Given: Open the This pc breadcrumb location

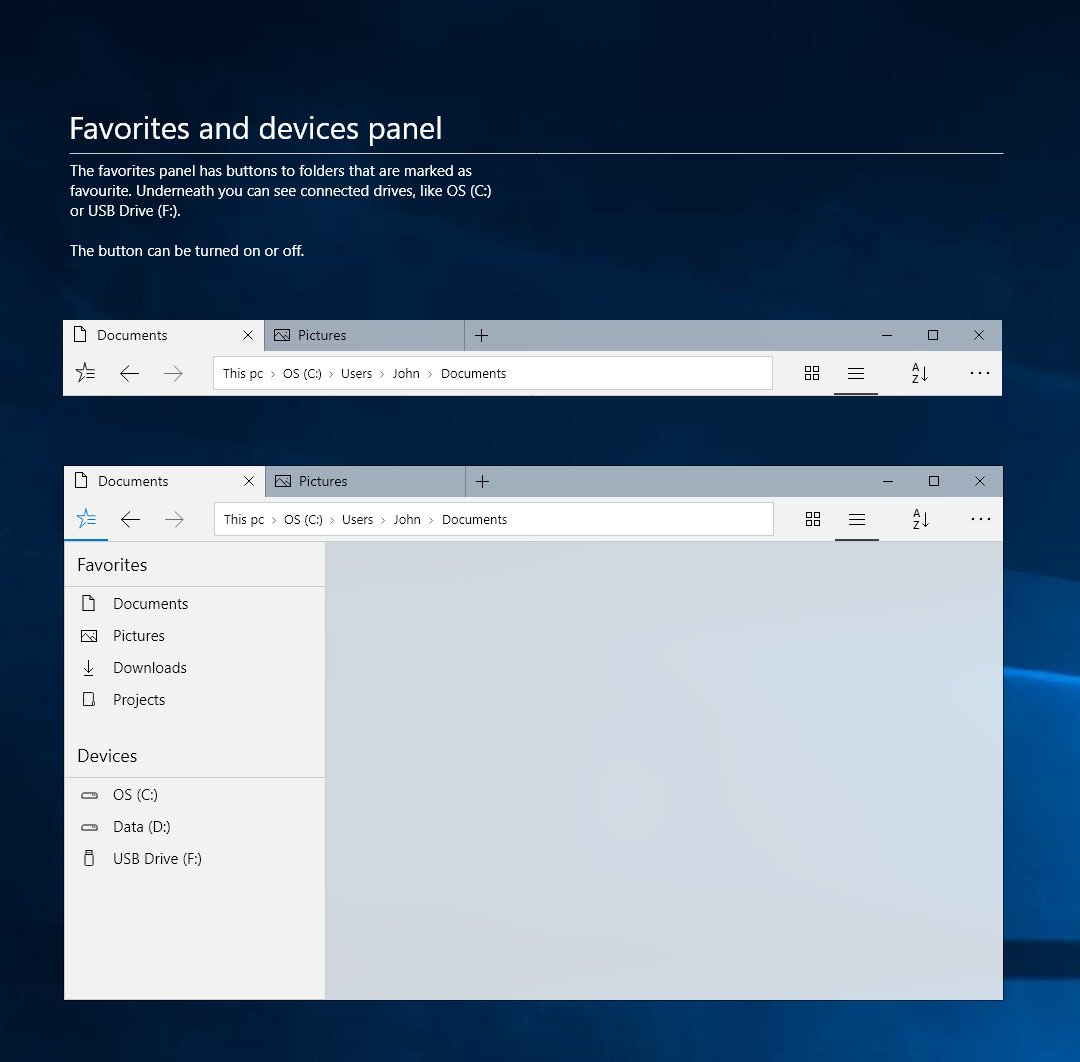Looking at the screenshot, I should [242, 519].
